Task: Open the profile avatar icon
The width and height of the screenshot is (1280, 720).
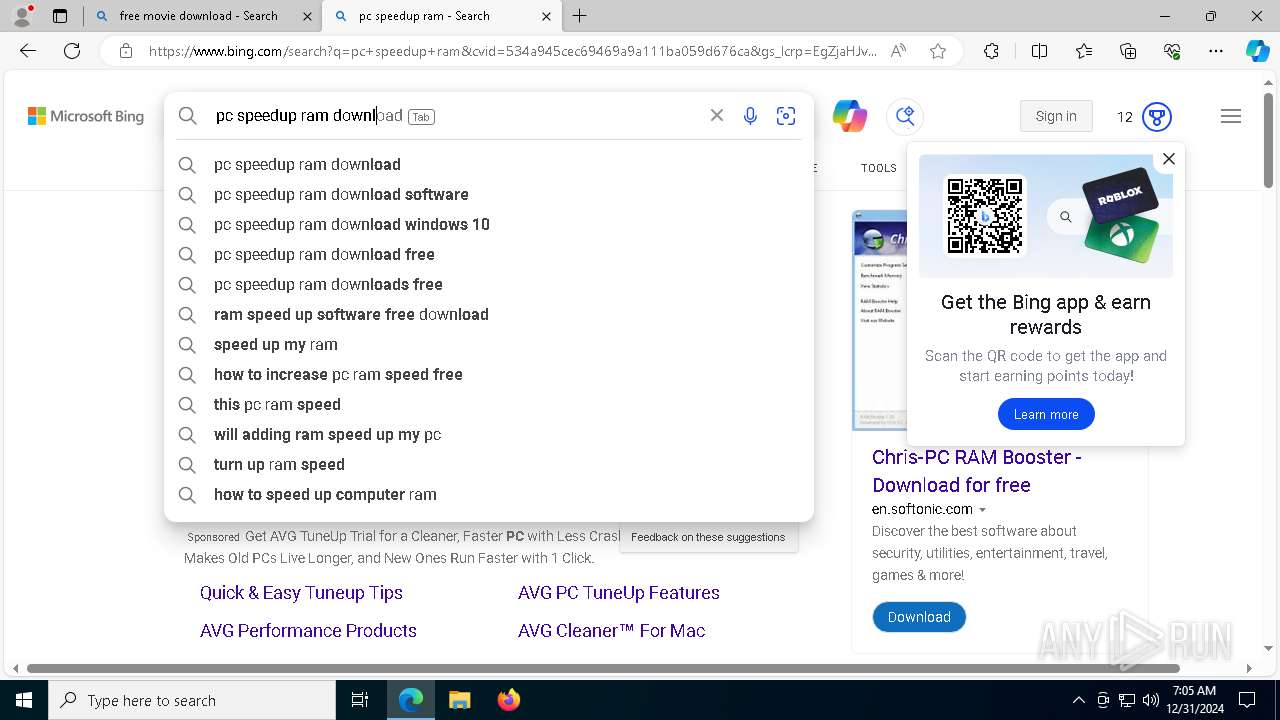Action: 22,16
